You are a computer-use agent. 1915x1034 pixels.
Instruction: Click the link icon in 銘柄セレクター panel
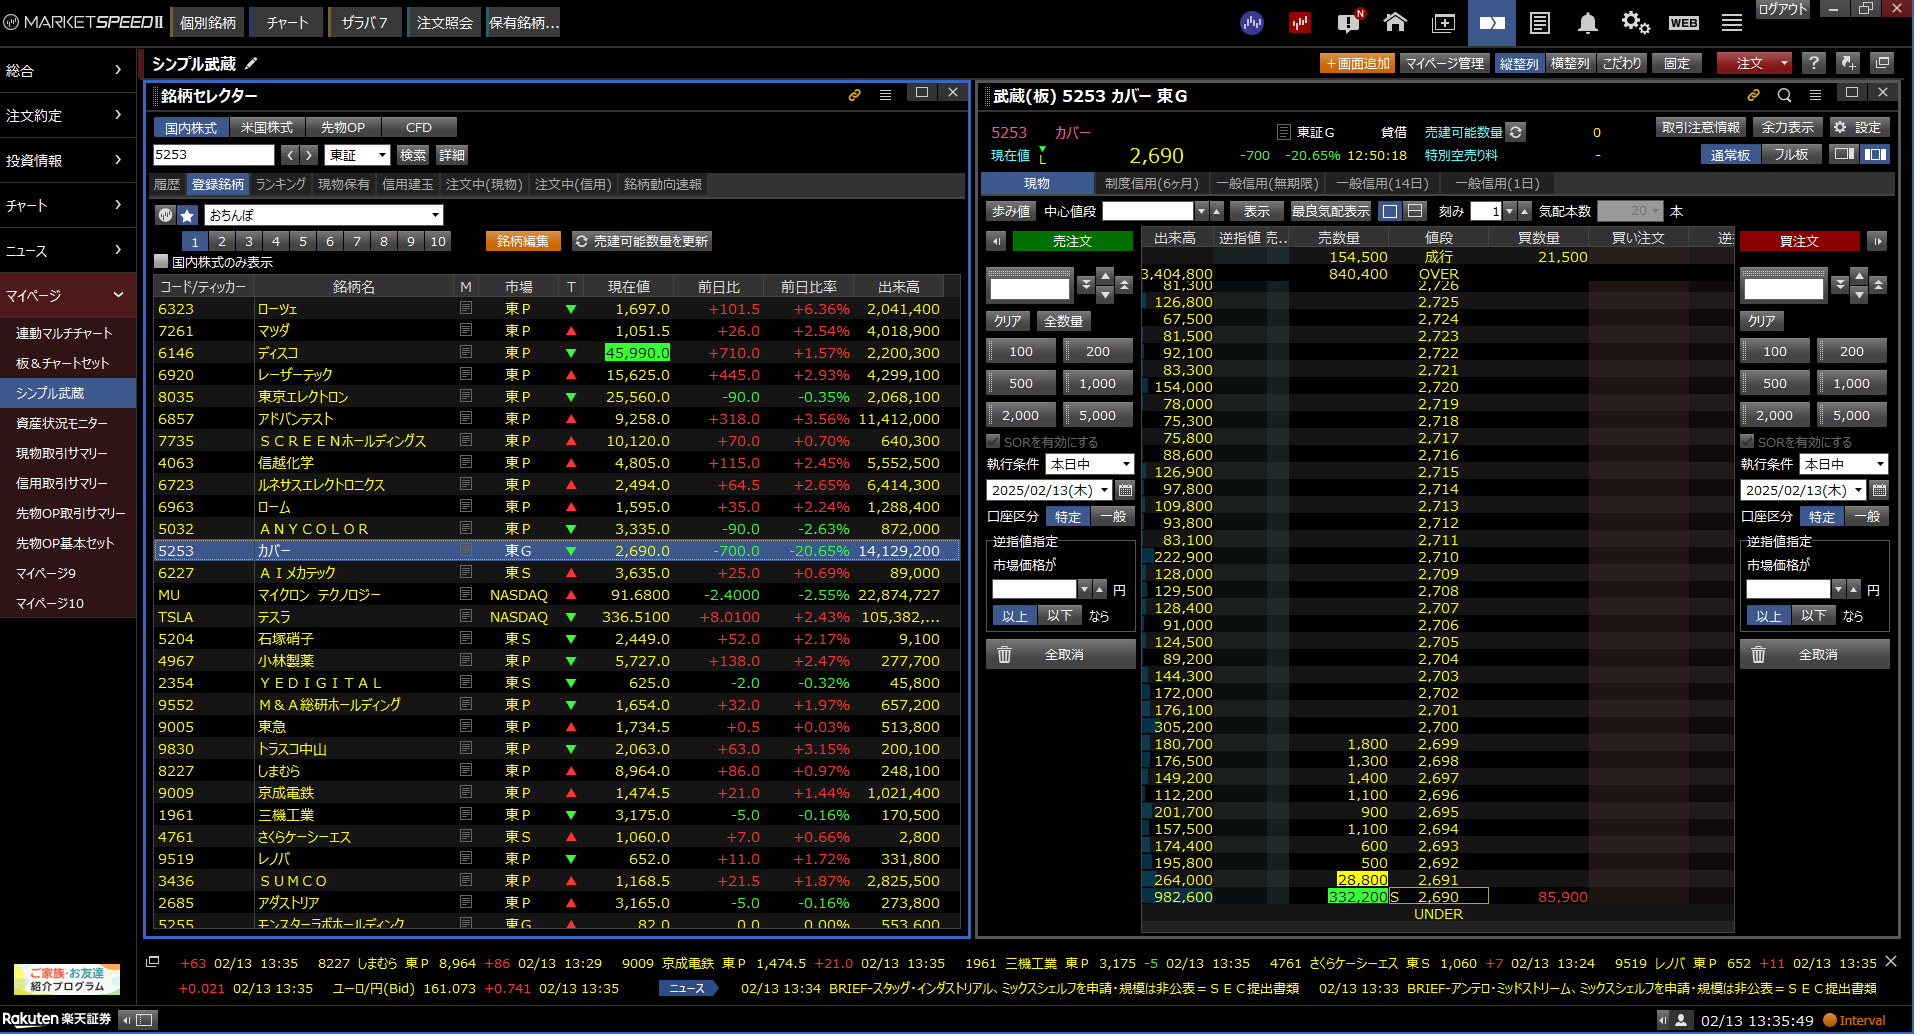pos(855,95)
